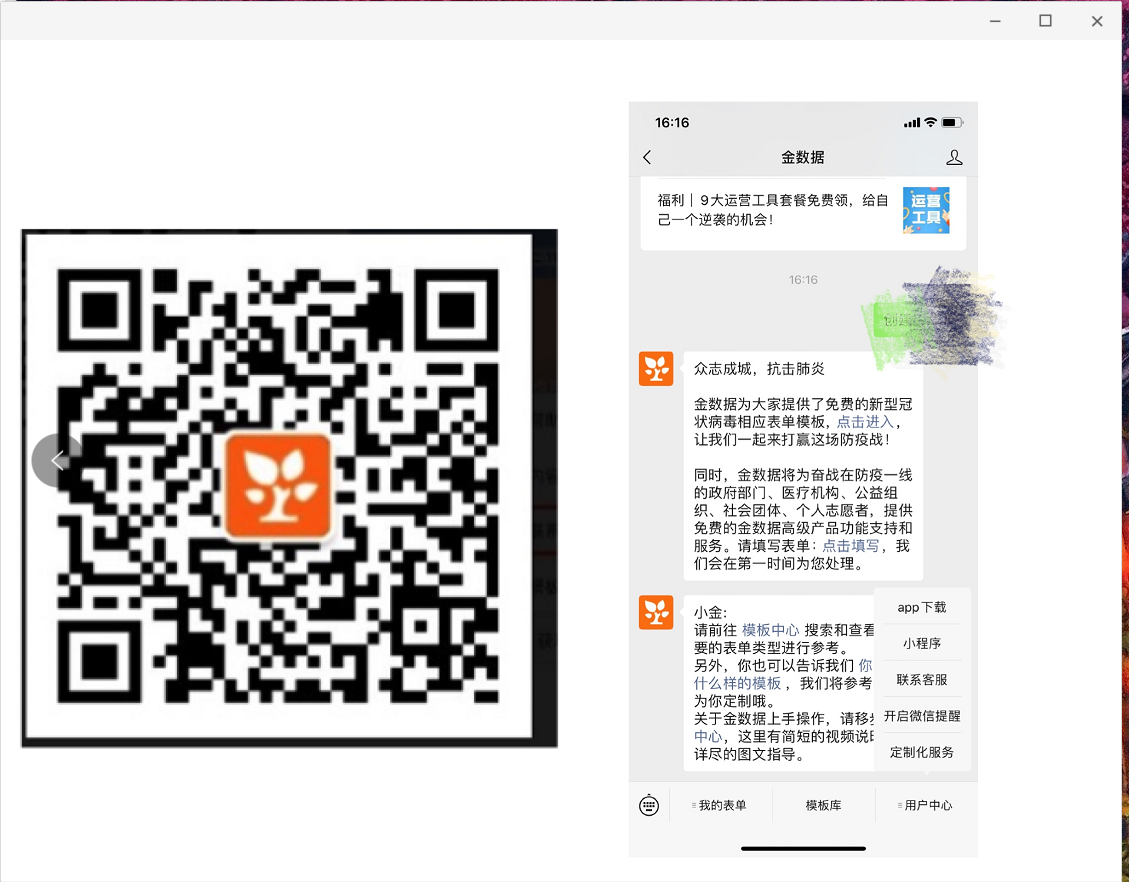Click the 小金 message avatar icon

(x=656, y=612)
